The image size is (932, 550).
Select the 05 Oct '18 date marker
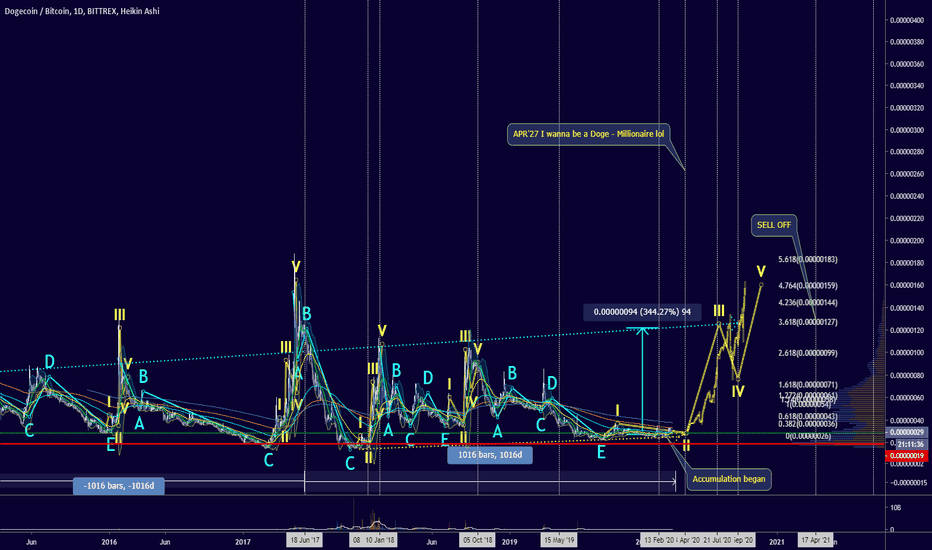(477, 540)
